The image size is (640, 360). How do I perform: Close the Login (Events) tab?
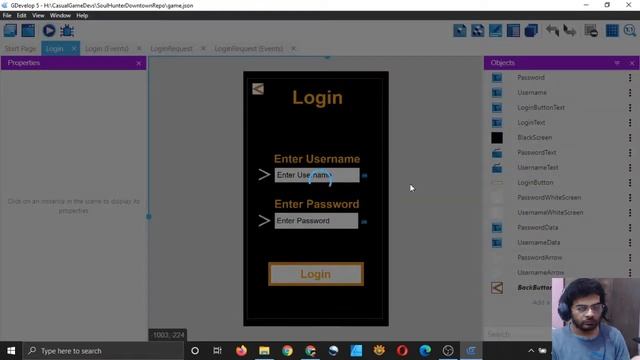[x=139, y=49]
